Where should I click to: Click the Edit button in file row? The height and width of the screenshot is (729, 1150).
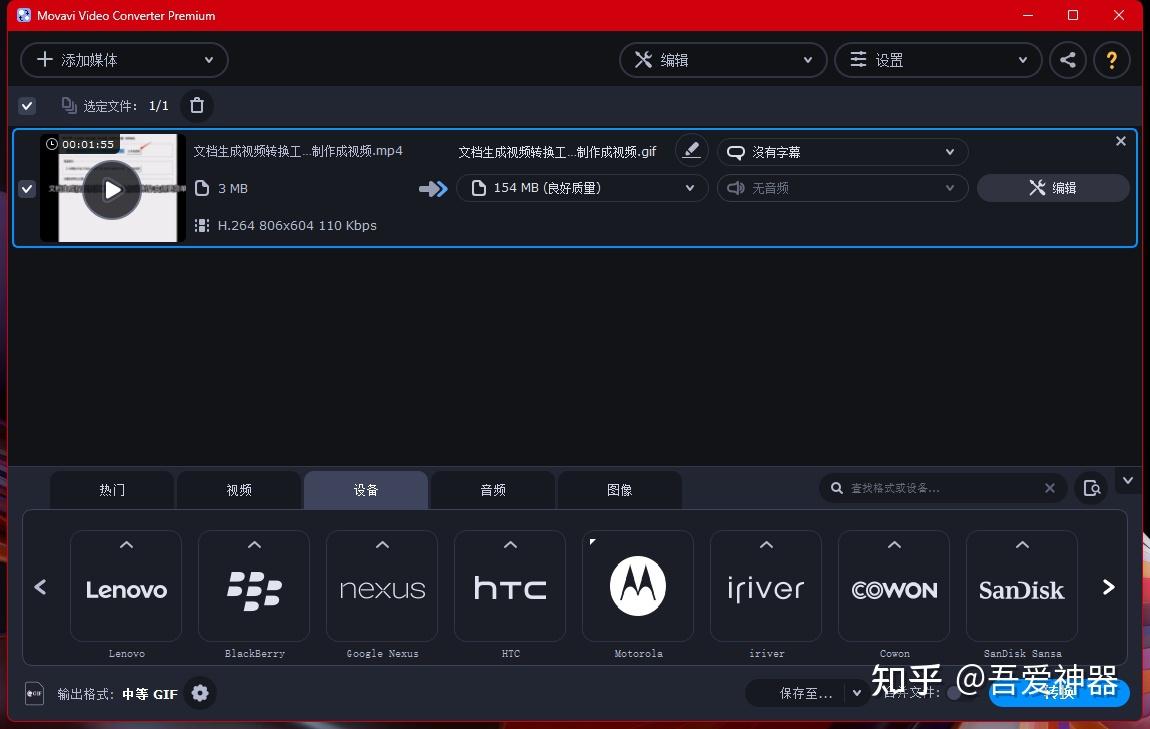point(1053,188)
